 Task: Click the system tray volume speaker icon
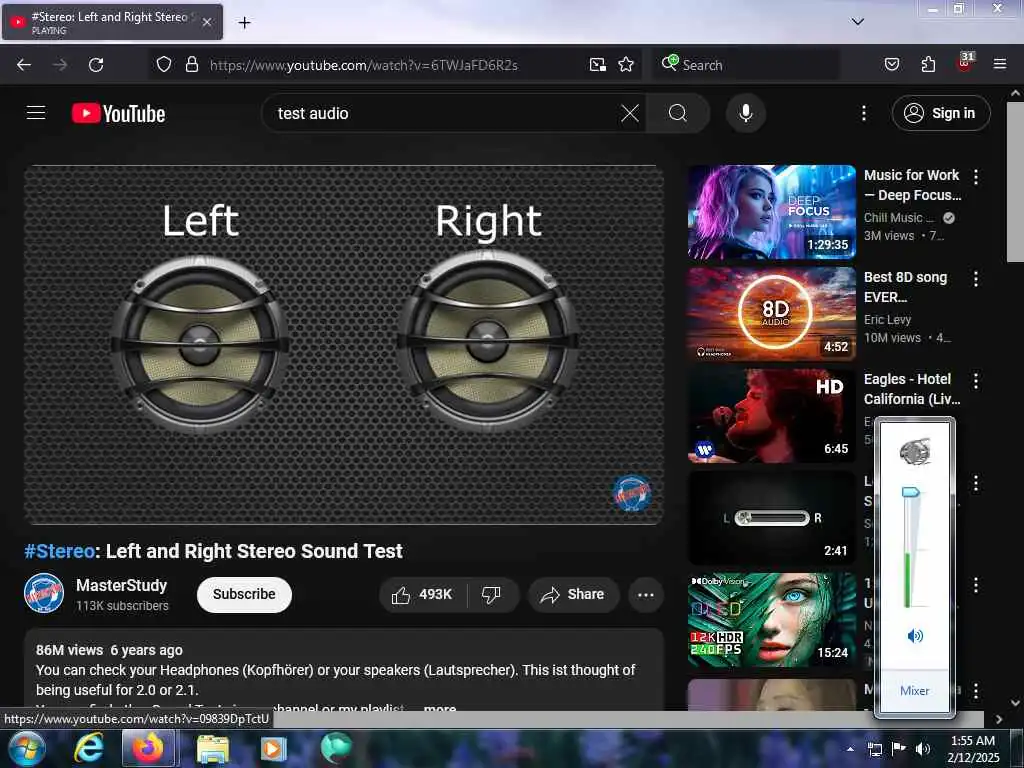923,749
